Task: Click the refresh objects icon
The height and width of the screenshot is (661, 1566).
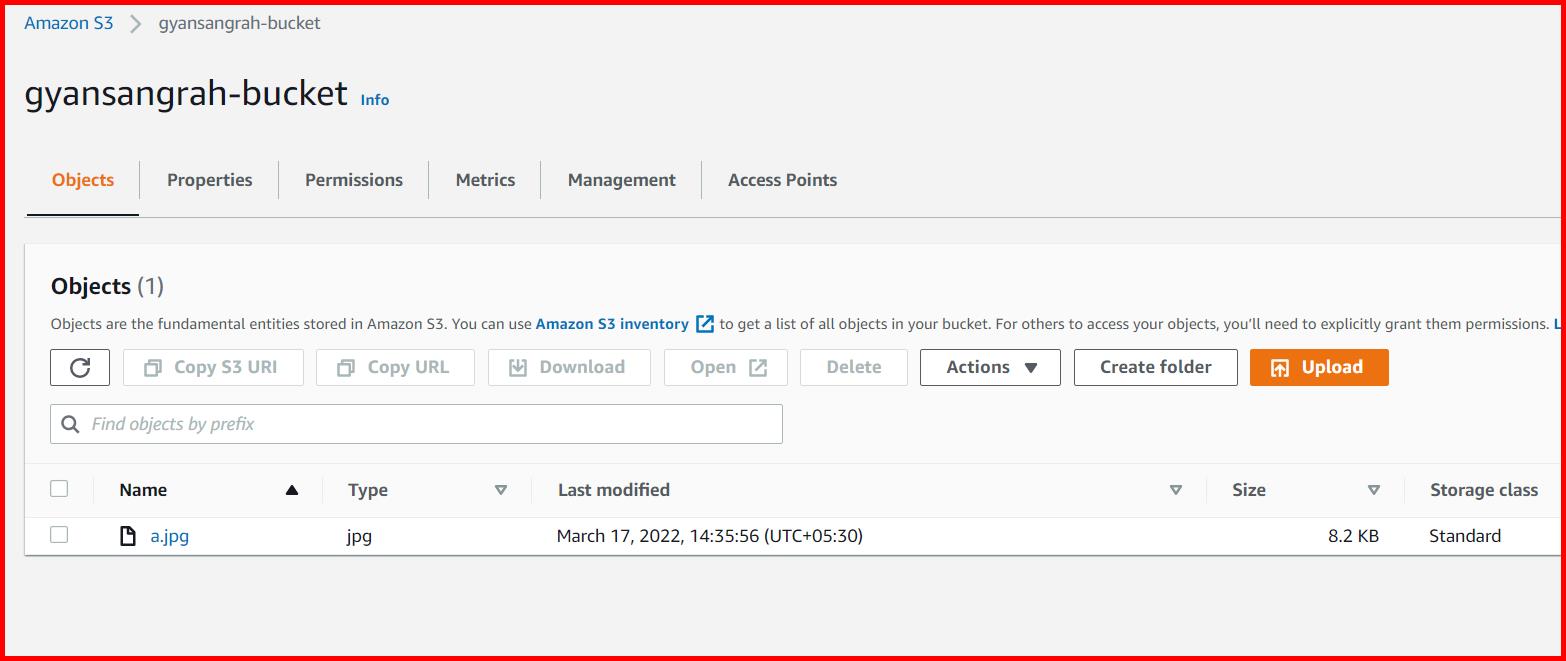Action: tap(79, 367)
